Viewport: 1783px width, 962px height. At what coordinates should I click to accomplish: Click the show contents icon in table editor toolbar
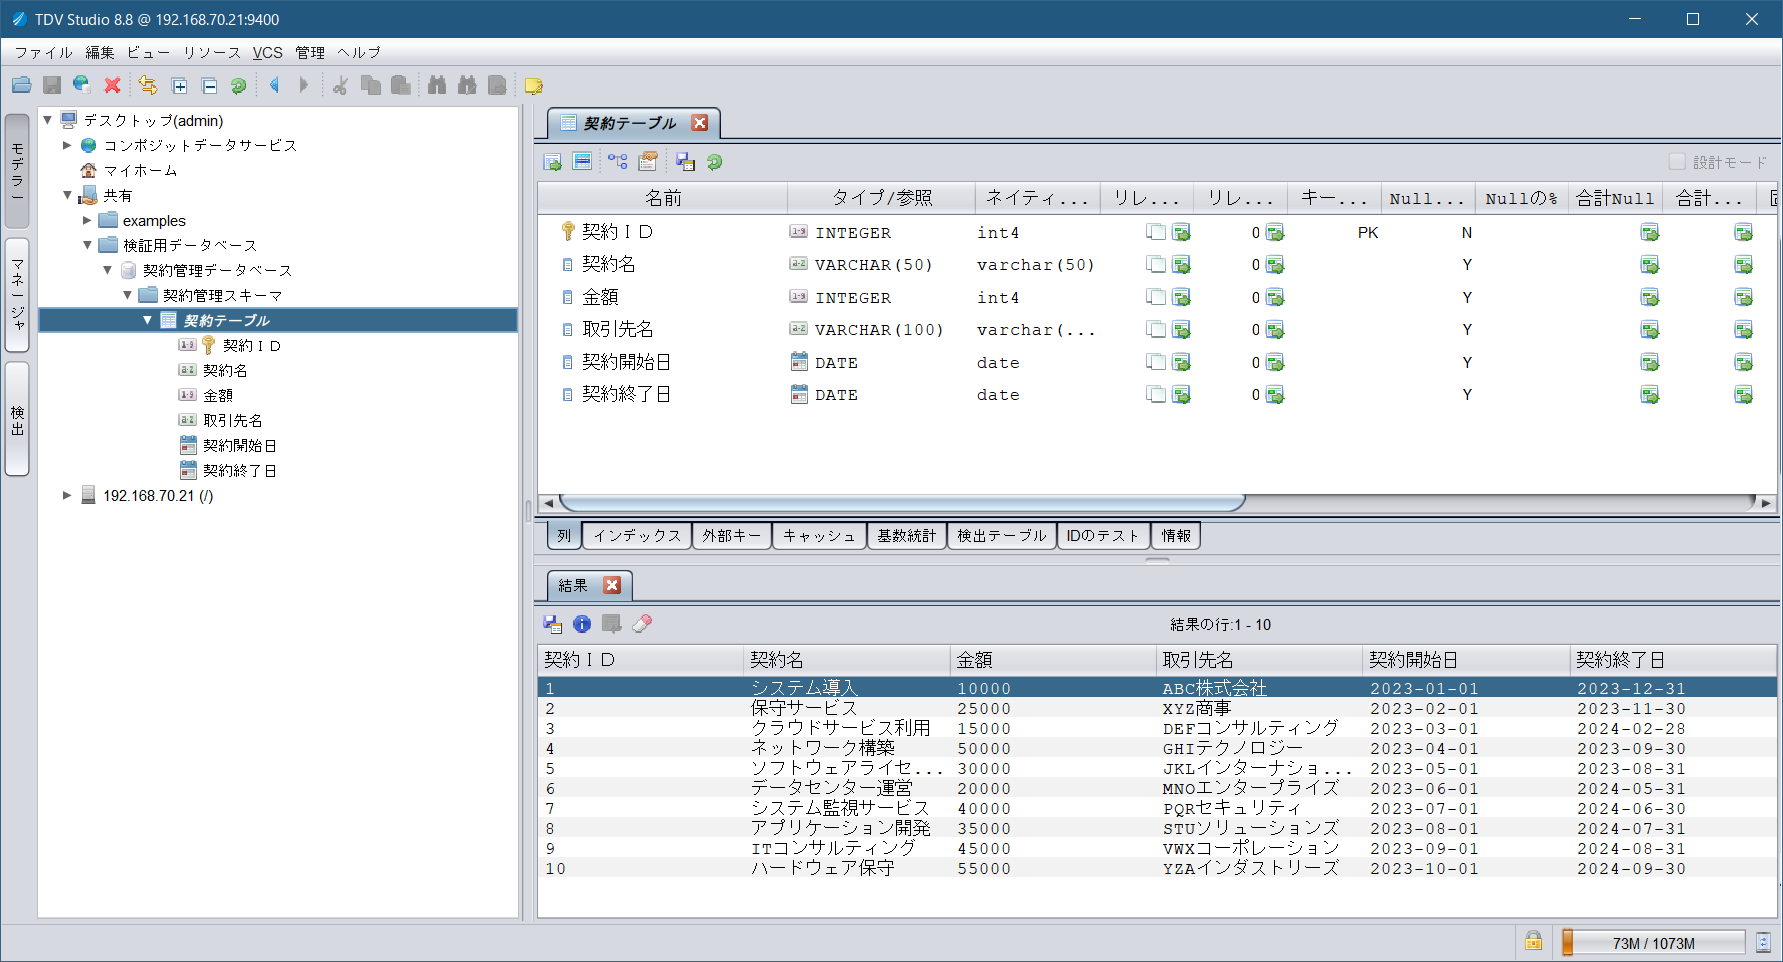pyautogui.click(x=553, y=162)
